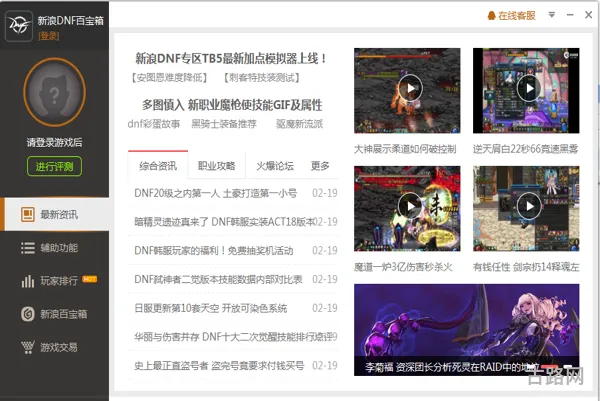Open the 更多 tab
Viewport: 600px width, 401px height.
320,165
